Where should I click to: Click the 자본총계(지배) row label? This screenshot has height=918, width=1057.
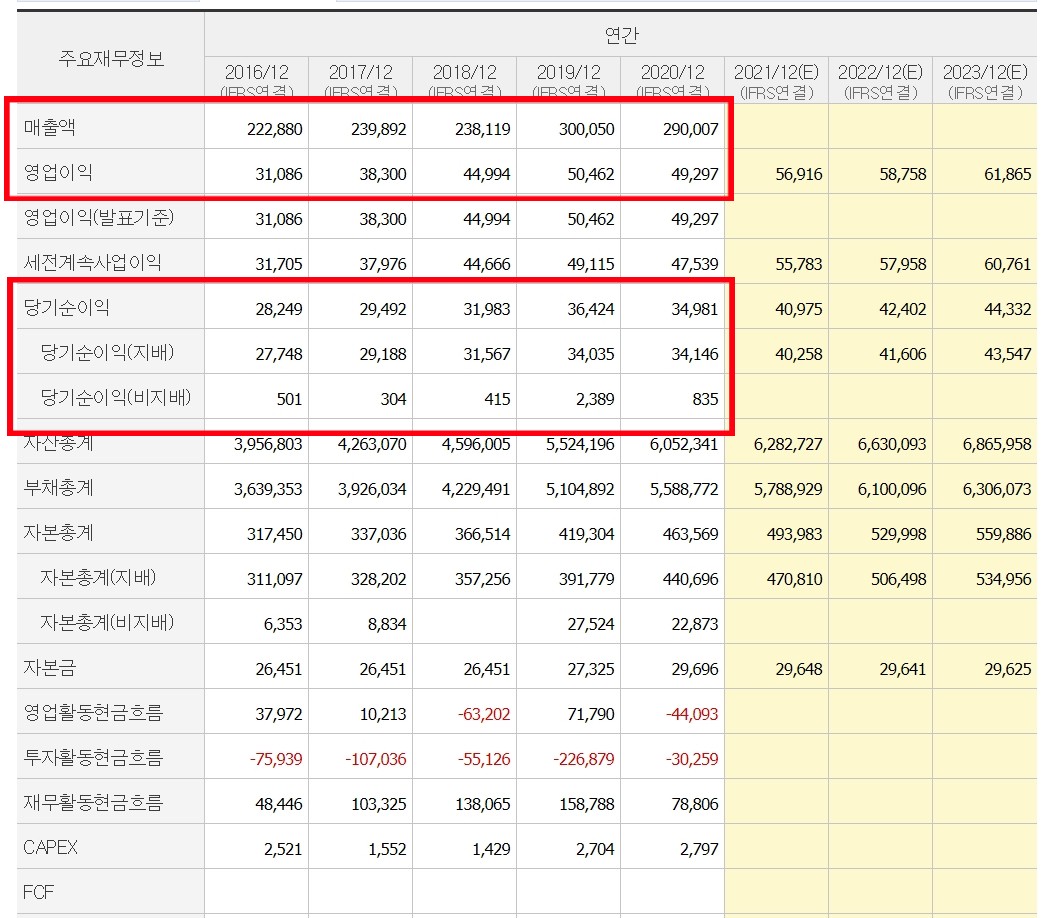point(98,578)
